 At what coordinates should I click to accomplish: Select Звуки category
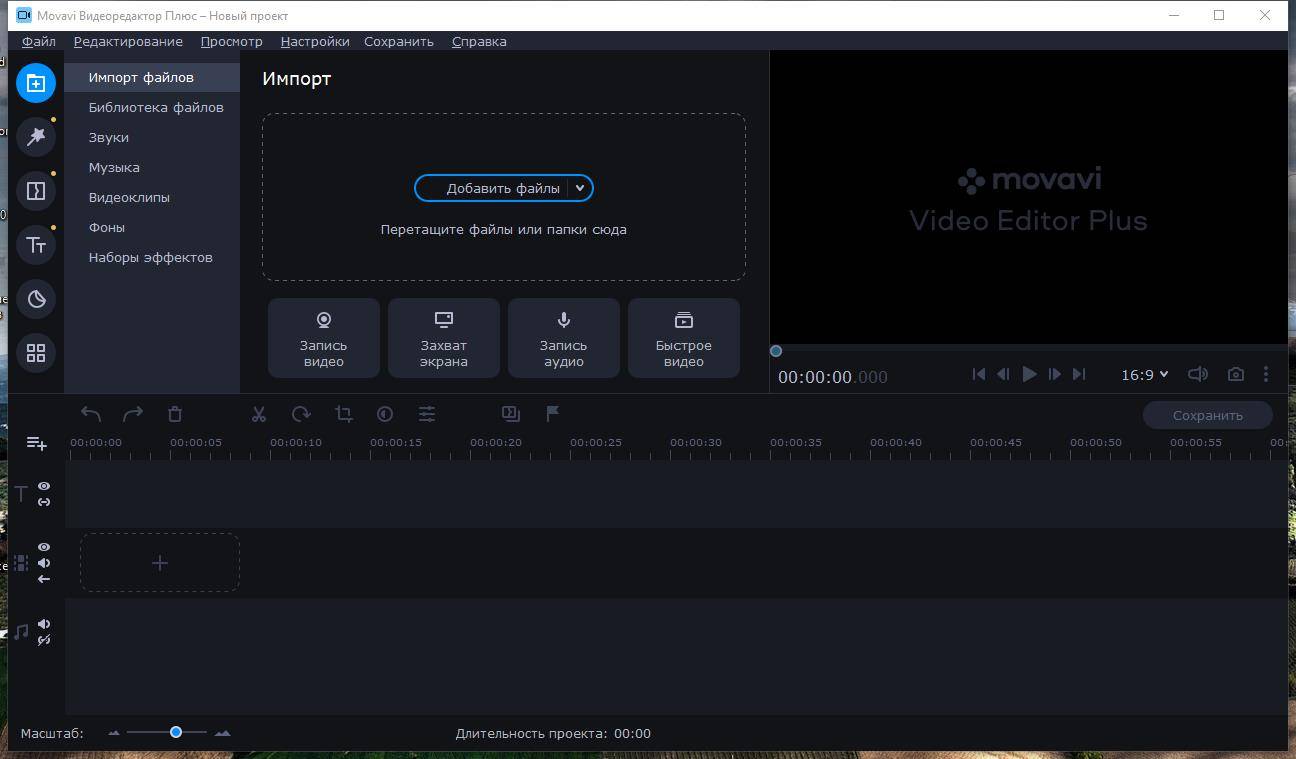pyautogui.click(x=152, y=137)
